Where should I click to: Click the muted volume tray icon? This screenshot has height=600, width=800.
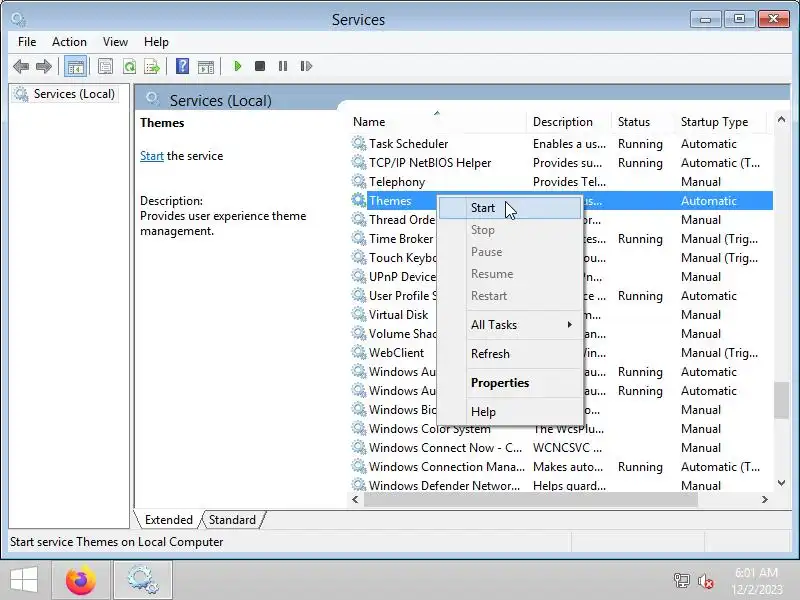[x=706, y=581]
